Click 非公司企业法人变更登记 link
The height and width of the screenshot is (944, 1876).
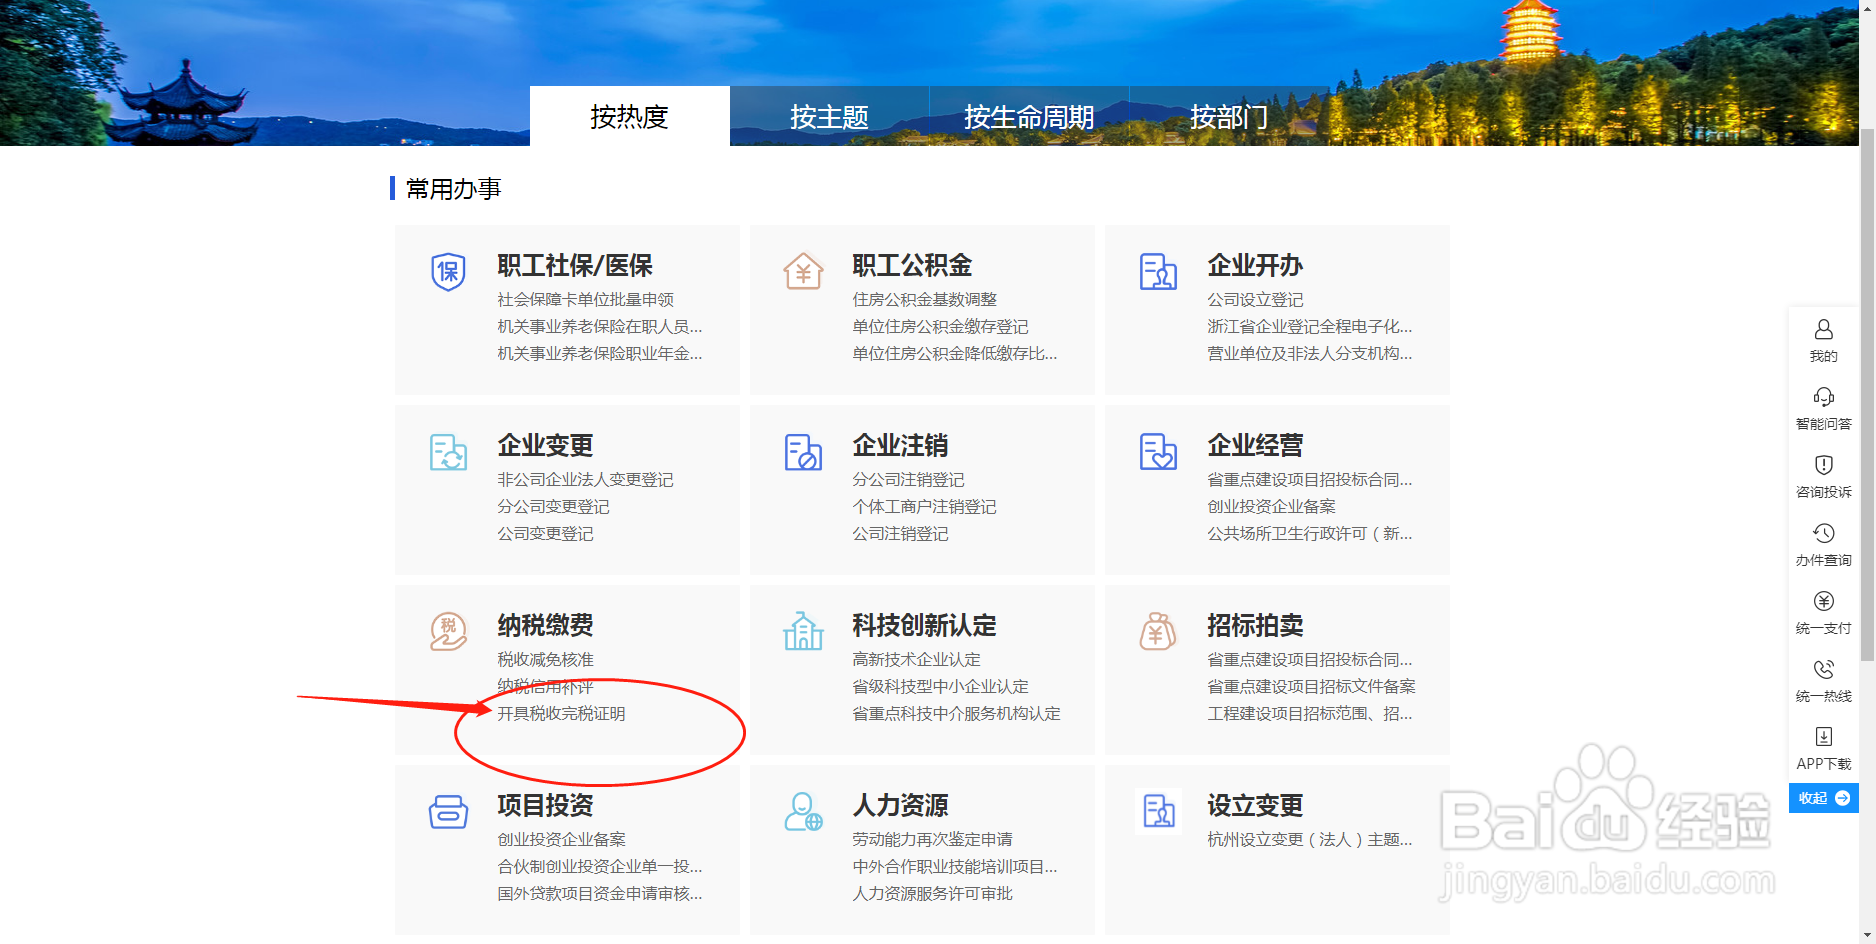click(585, 480)
